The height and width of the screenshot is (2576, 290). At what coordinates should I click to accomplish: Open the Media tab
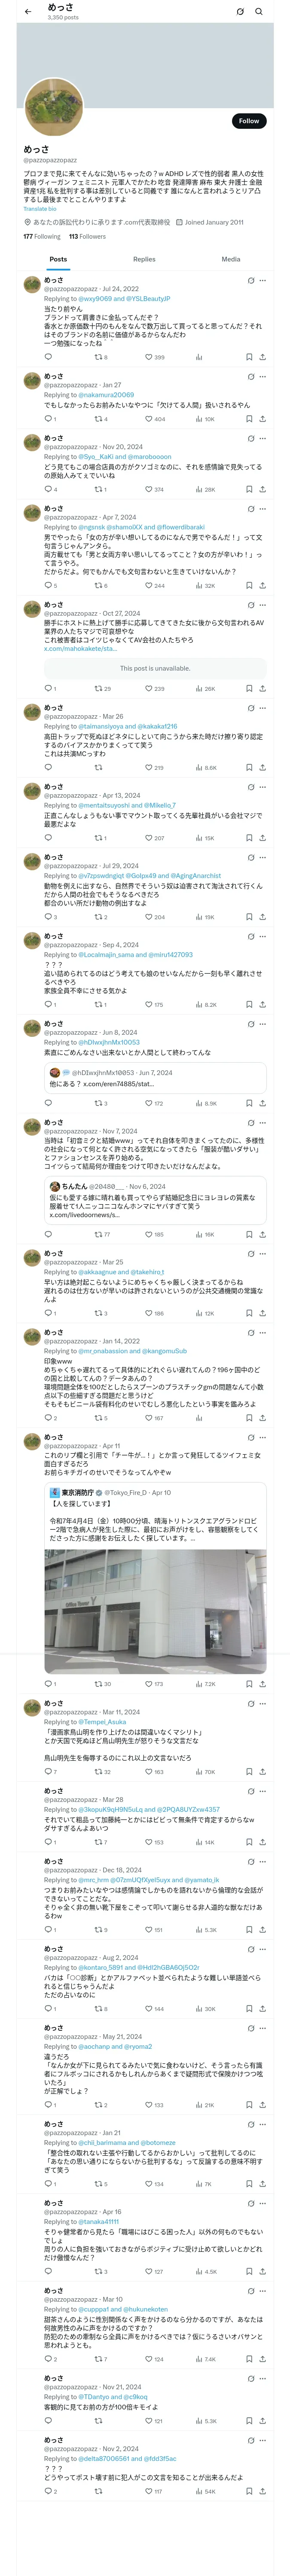click(230, 259)
